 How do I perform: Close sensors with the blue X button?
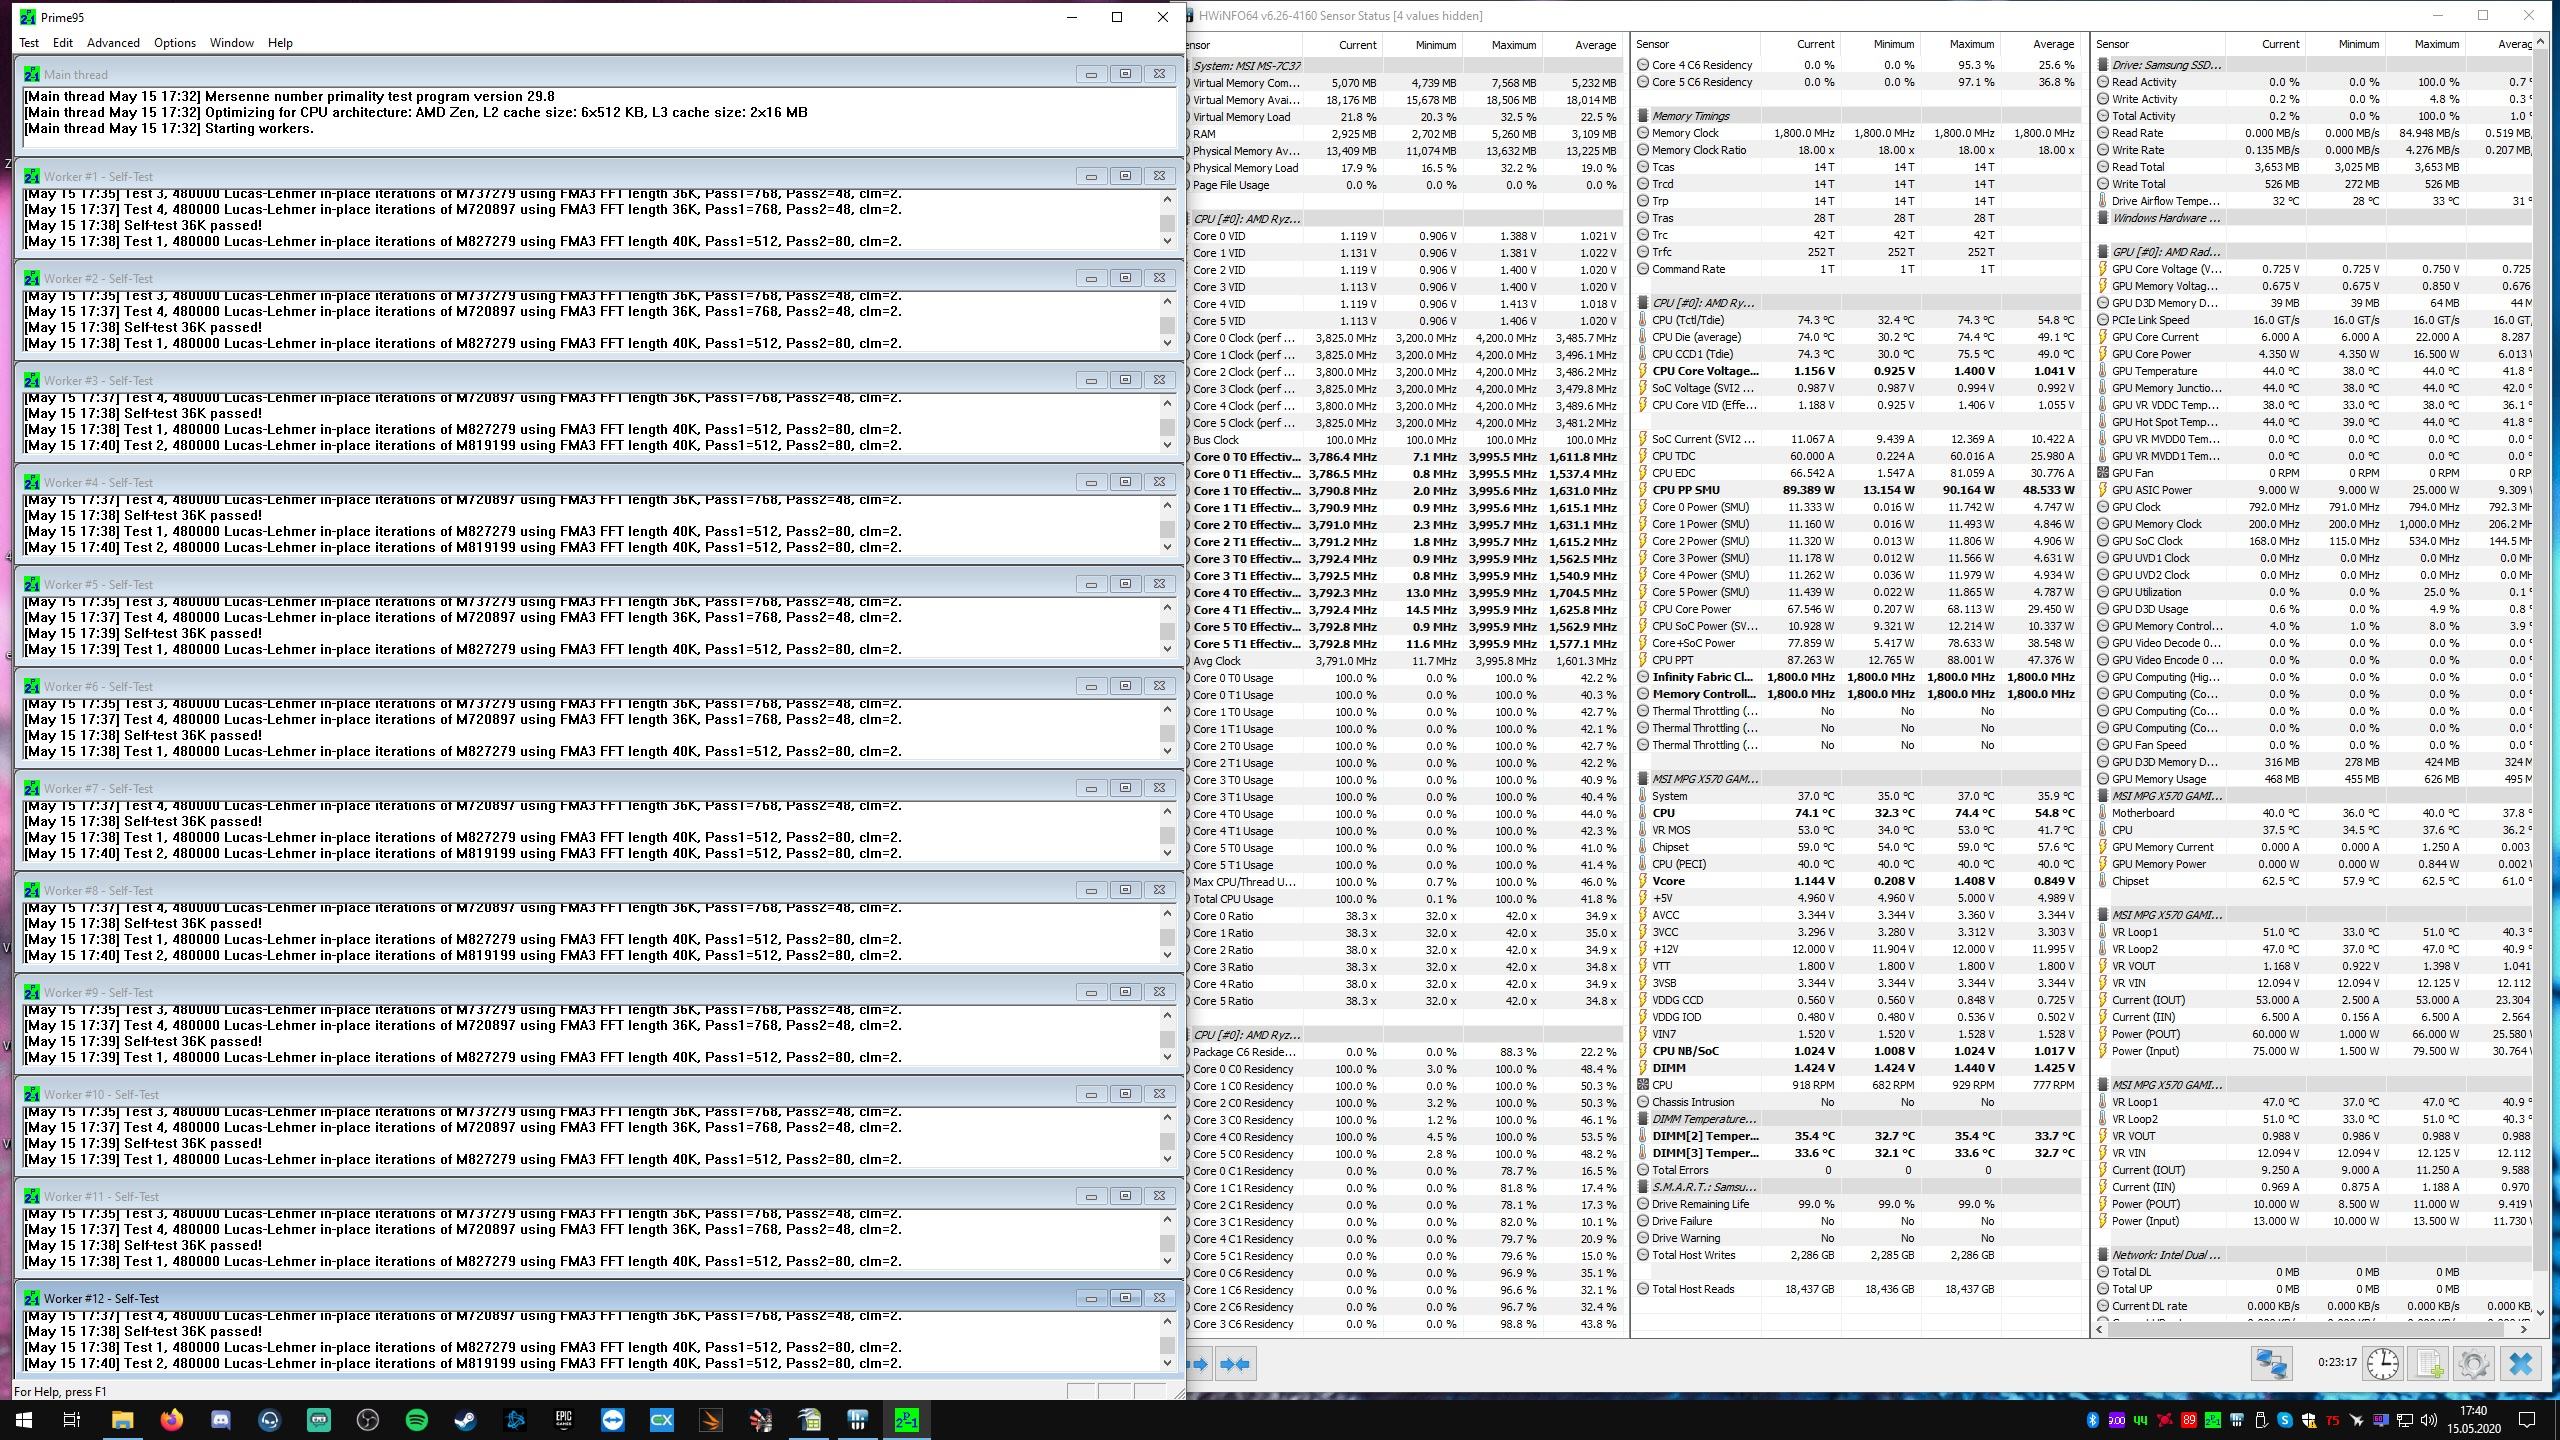point(2520,1364)
